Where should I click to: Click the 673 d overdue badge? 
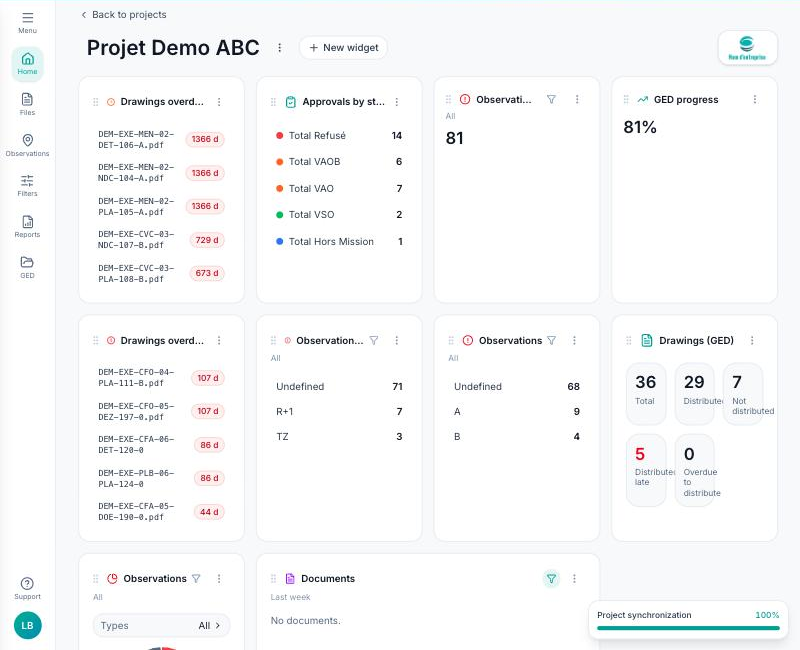[207, 273]
